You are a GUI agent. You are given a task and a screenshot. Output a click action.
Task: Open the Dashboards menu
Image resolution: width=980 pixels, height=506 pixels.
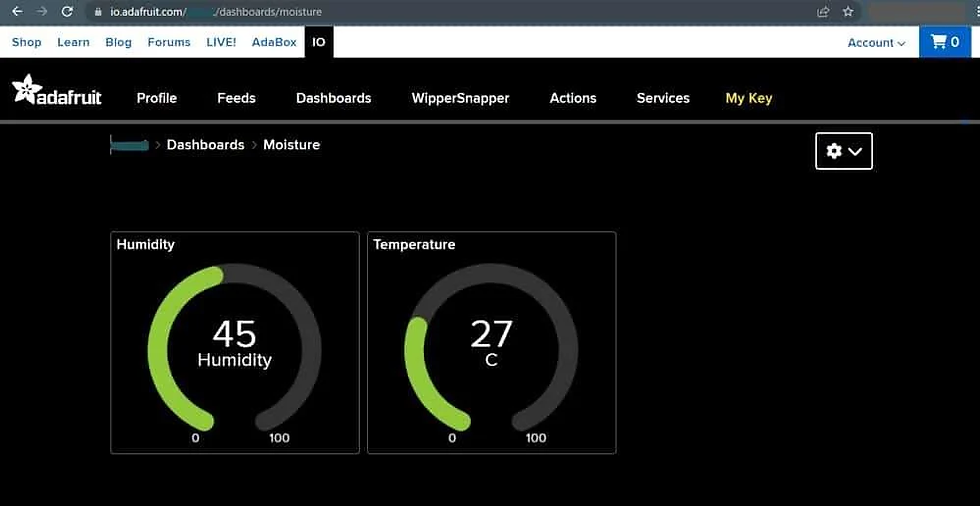tap(333, 98)
